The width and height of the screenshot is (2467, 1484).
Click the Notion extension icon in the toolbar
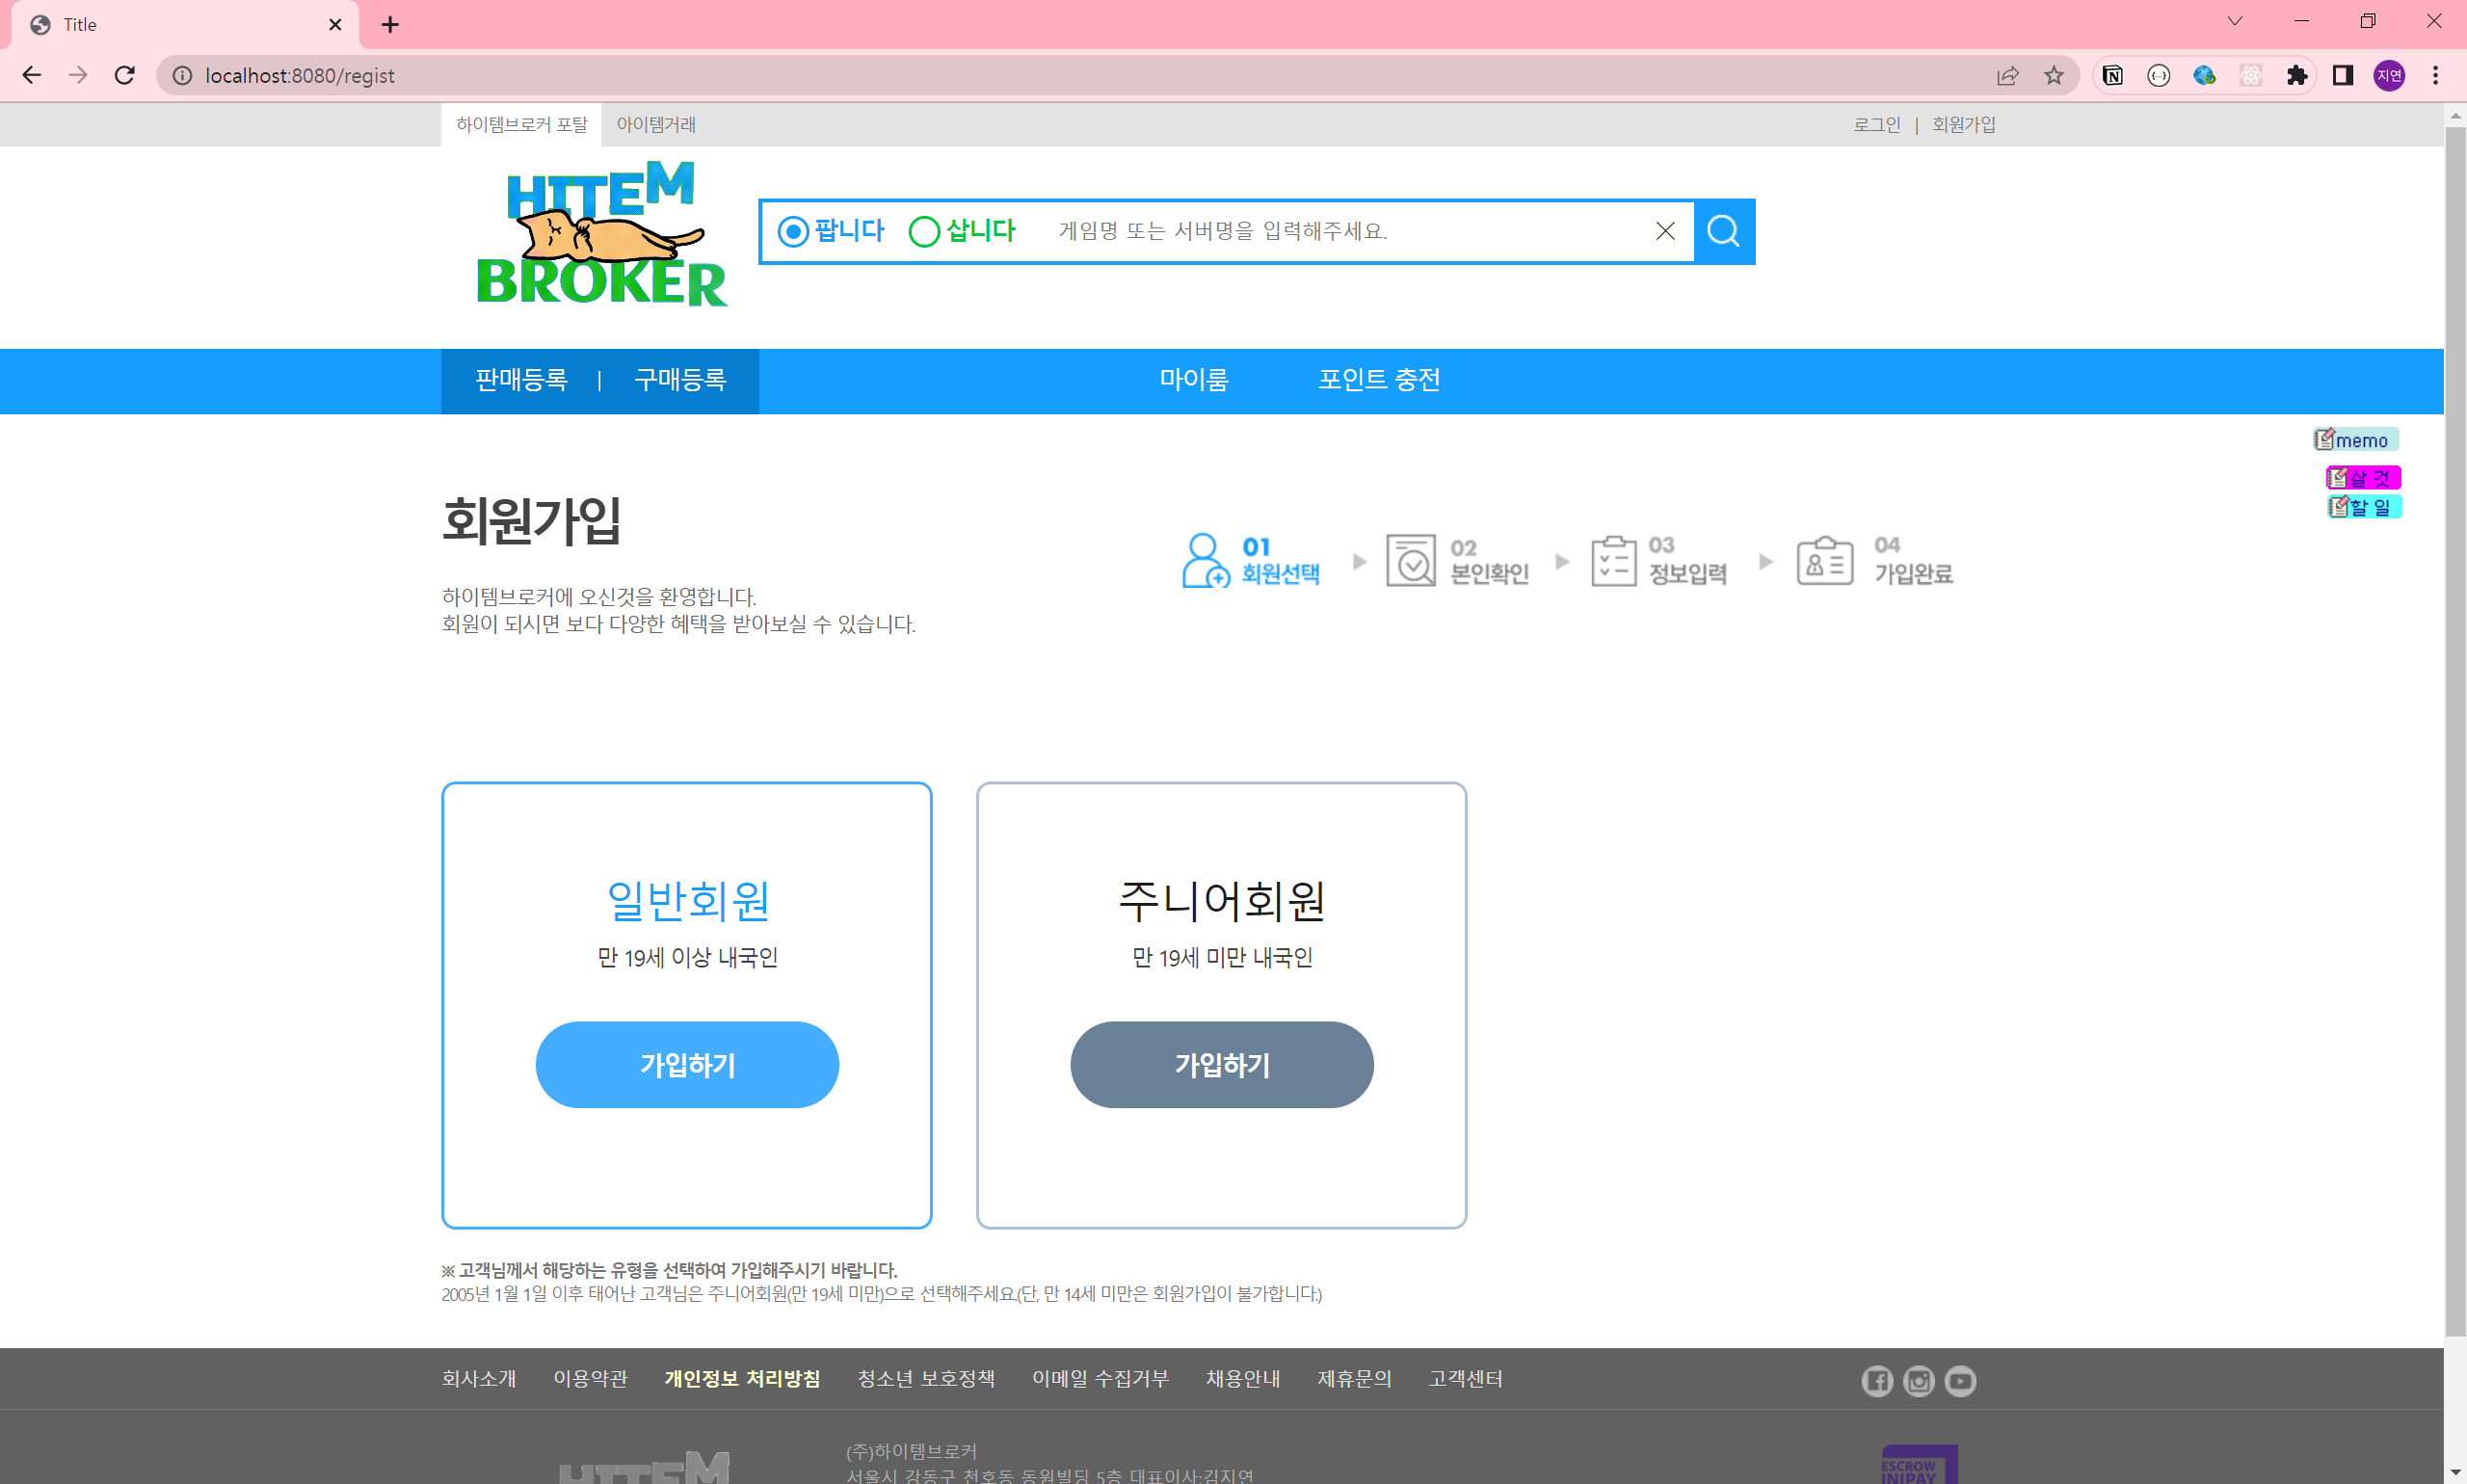[x=2113, y=75]
